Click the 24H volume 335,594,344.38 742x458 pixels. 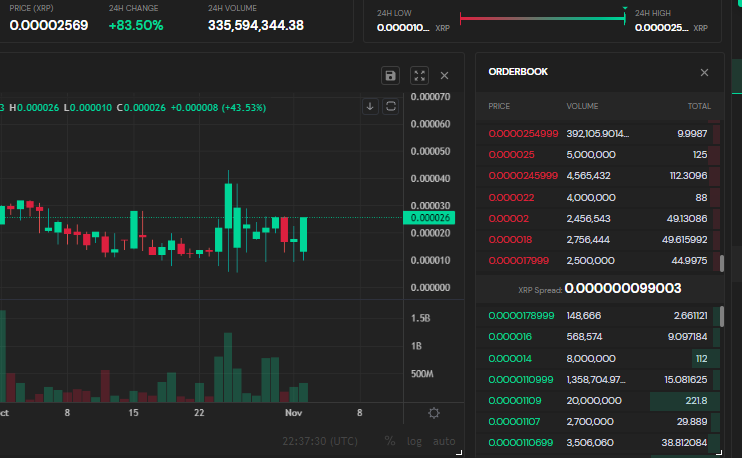click(256, 25)
